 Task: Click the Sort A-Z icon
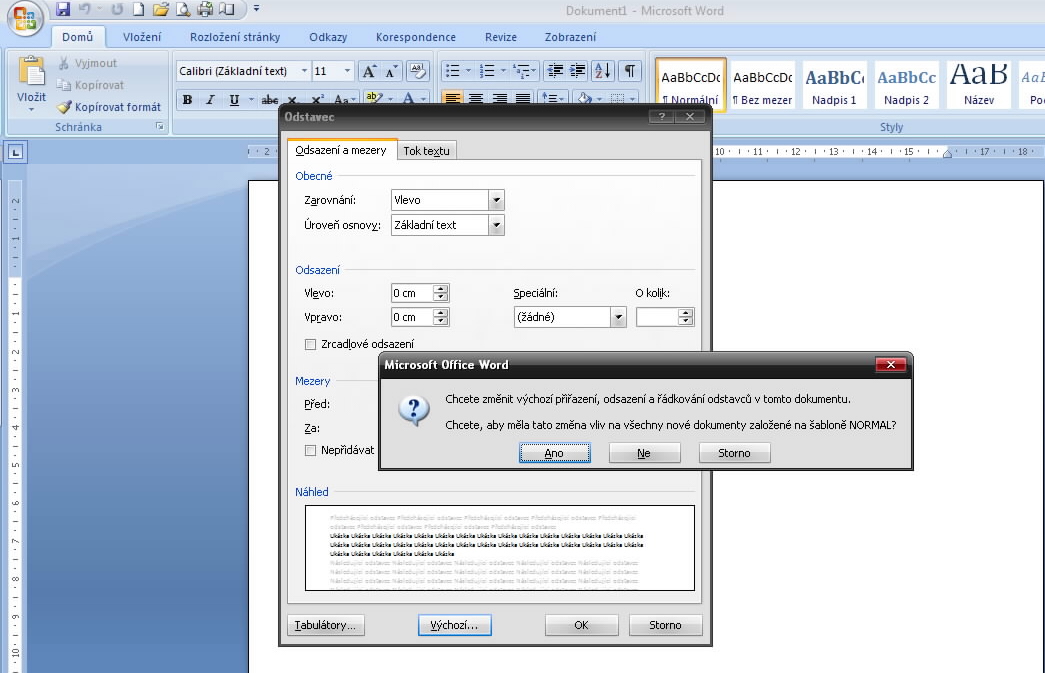tap(602, 71)
